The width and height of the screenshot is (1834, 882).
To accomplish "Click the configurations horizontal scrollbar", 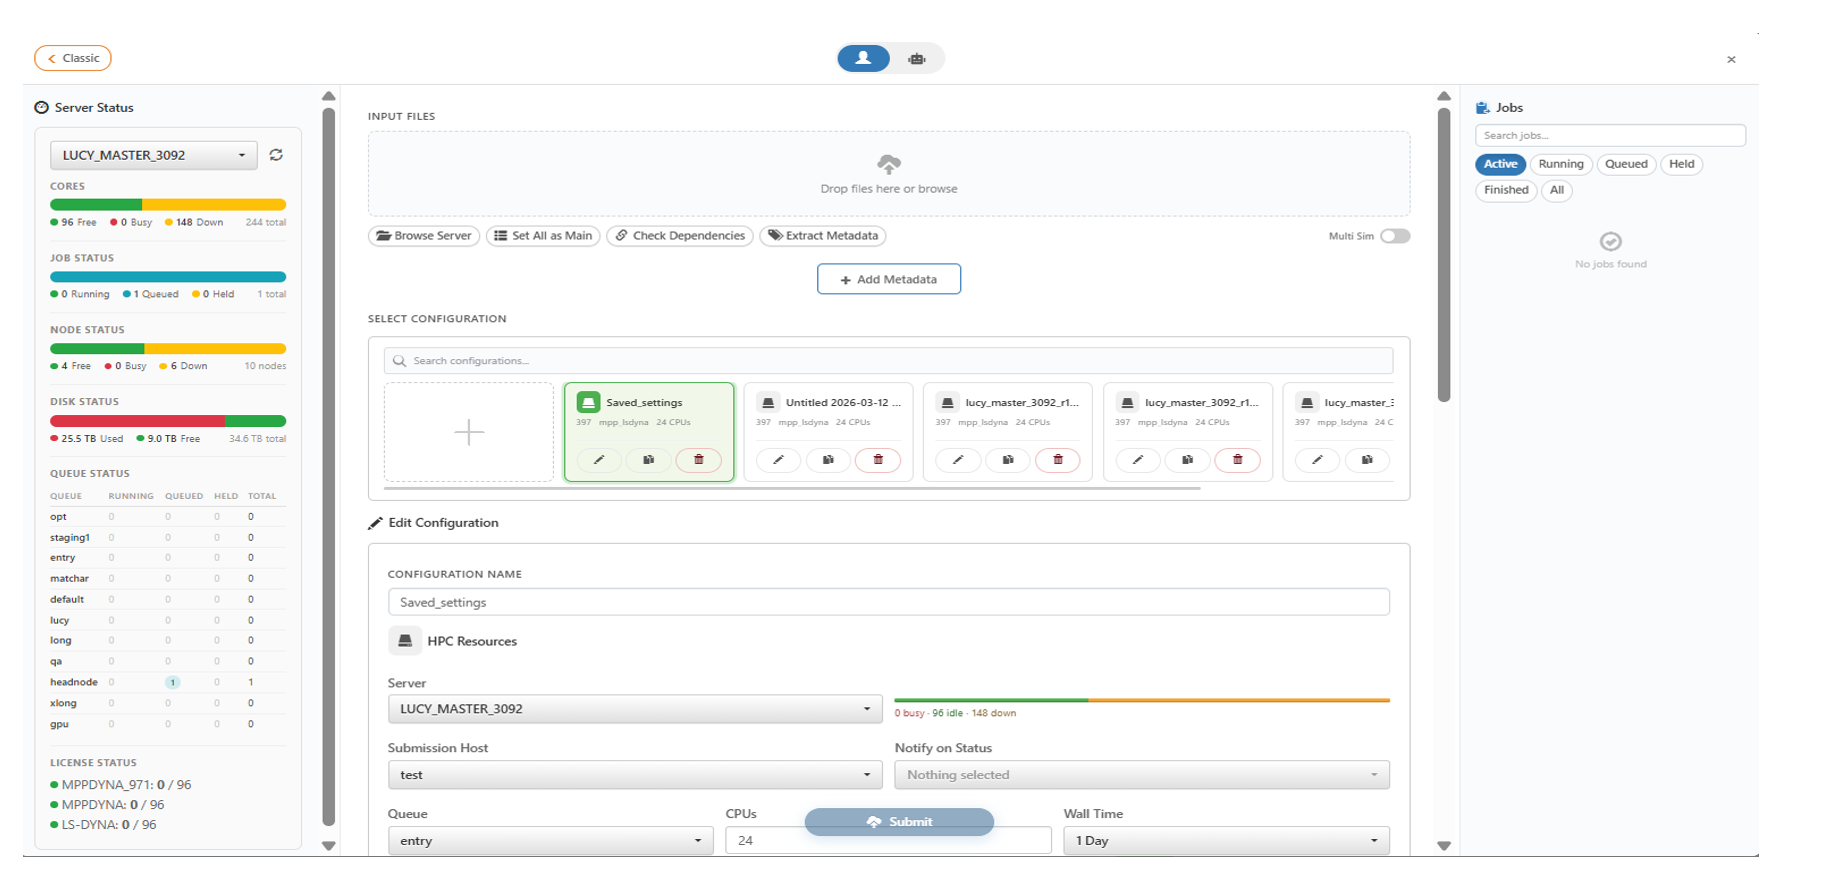I will click(791, 488).
